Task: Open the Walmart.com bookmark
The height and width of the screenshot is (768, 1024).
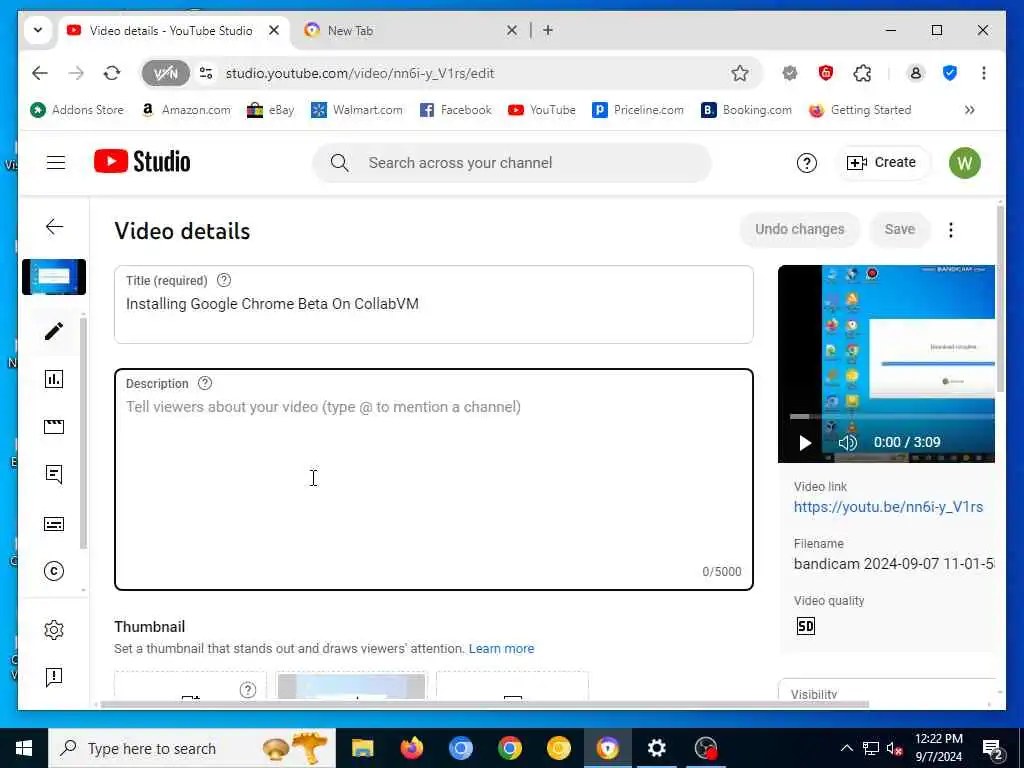Action: pyautogui.click(x=357, y=110)
